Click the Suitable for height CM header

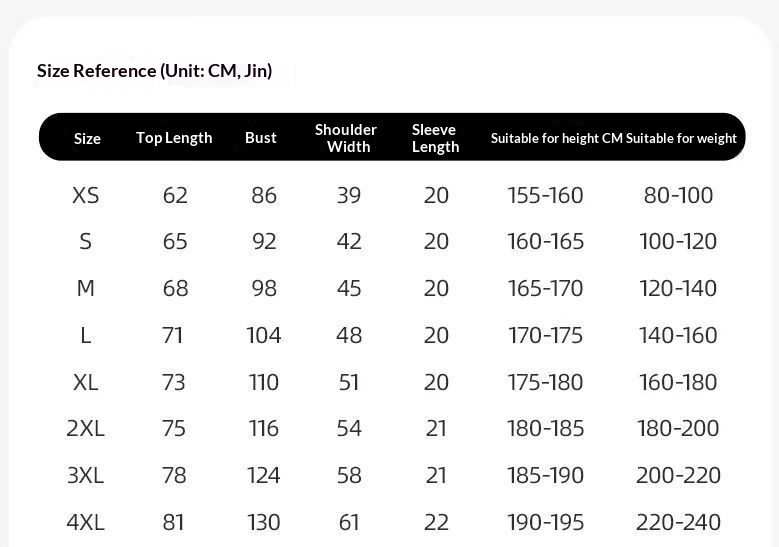click(556, 138)
